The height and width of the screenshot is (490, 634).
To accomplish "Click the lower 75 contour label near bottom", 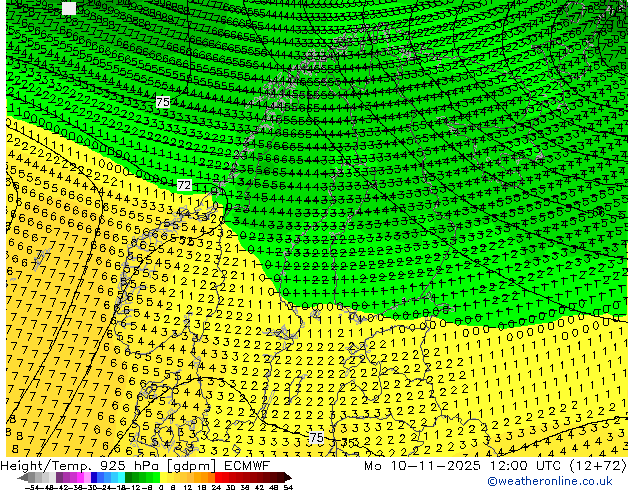I will click(x=316, y=438).
